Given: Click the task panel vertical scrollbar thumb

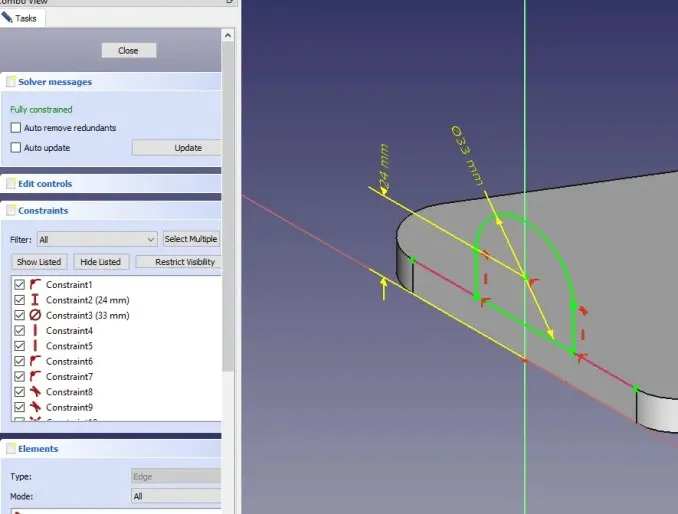Looking at the screenshot, I should click(x=228, y=207).
